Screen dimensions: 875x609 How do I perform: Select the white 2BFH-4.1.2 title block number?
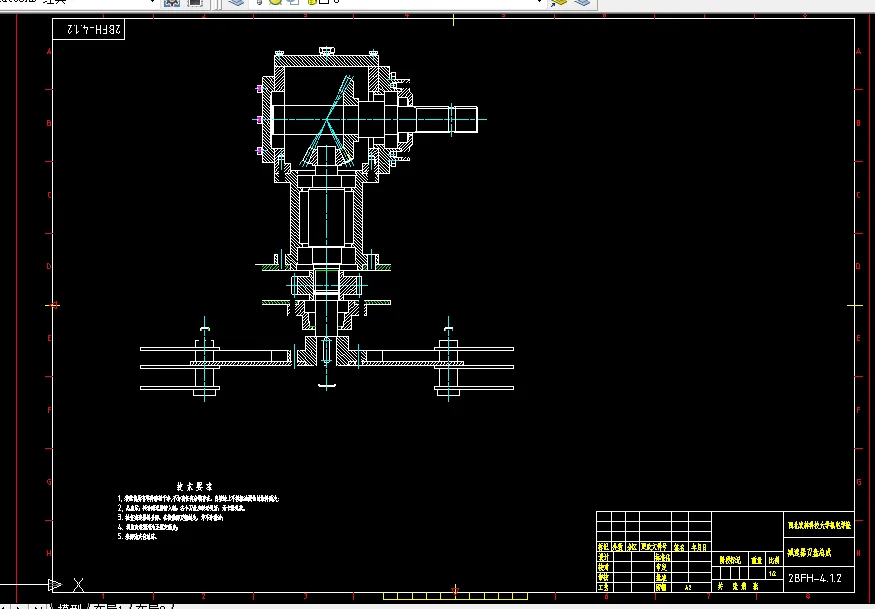pos(815,578)
